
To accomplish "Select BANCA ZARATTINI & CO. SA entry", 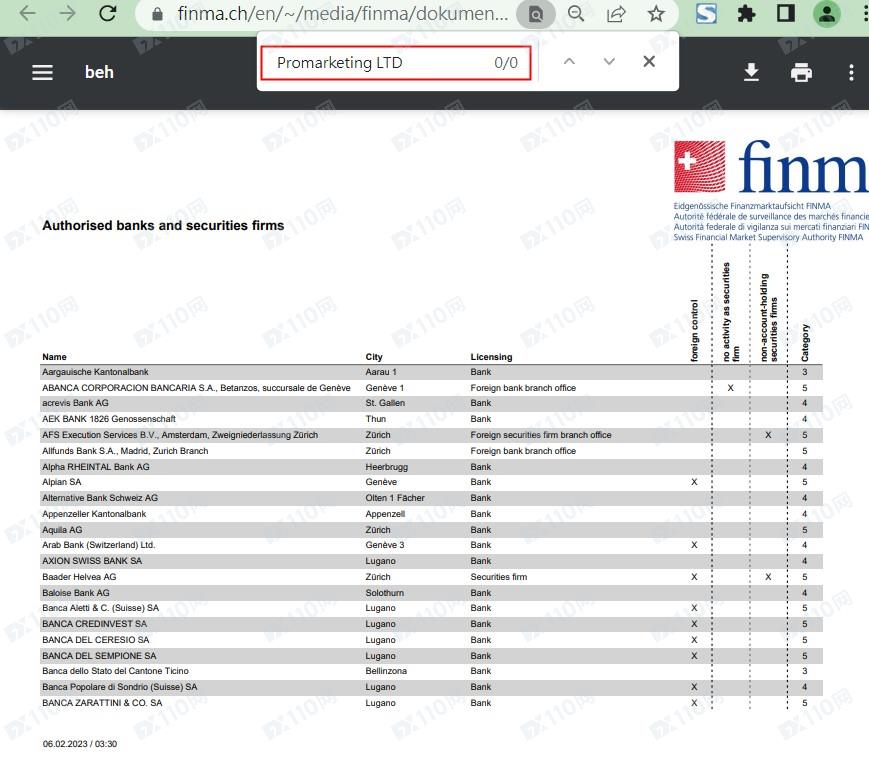I will (103, 703).
